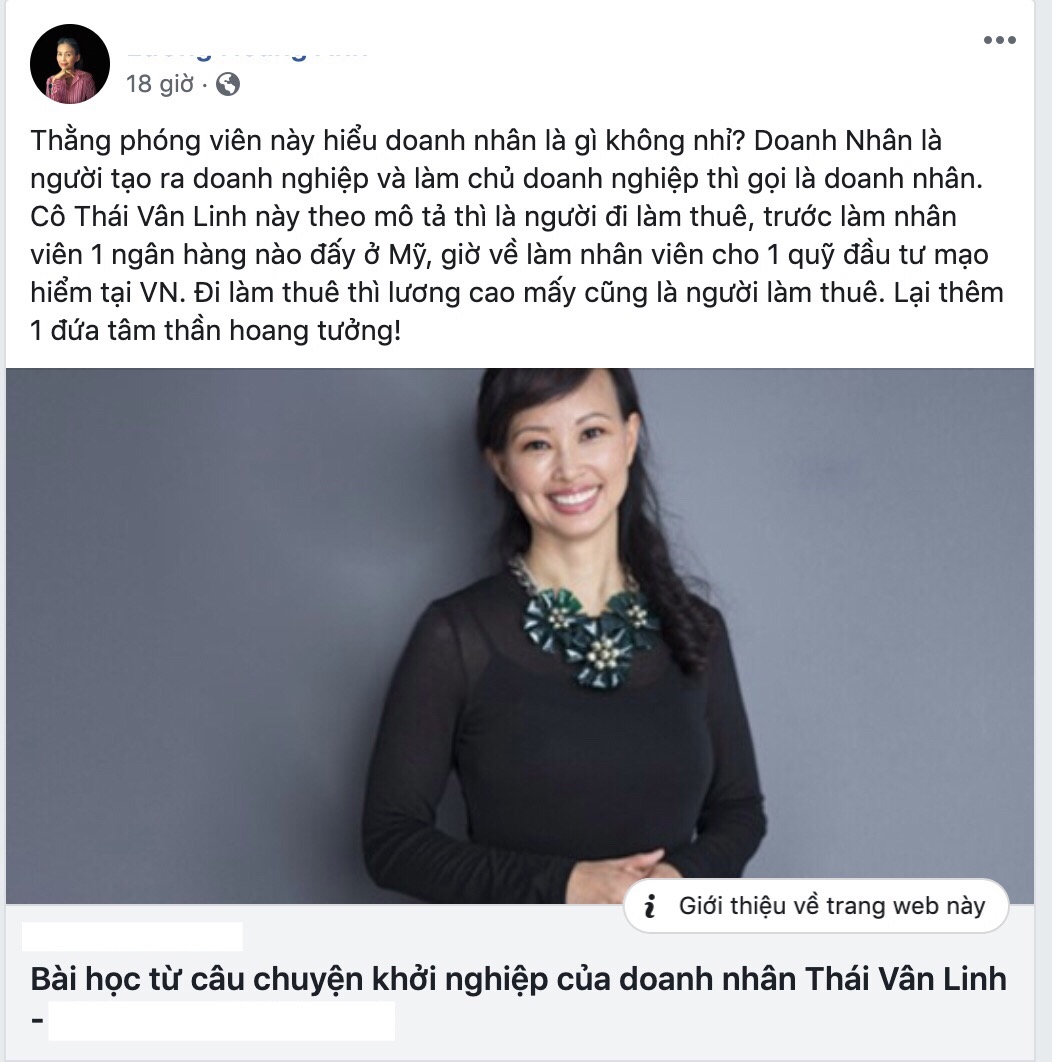1052x1062 pixels.
Task: Open the link preview photo of the woman
Action: pos(520,636)
